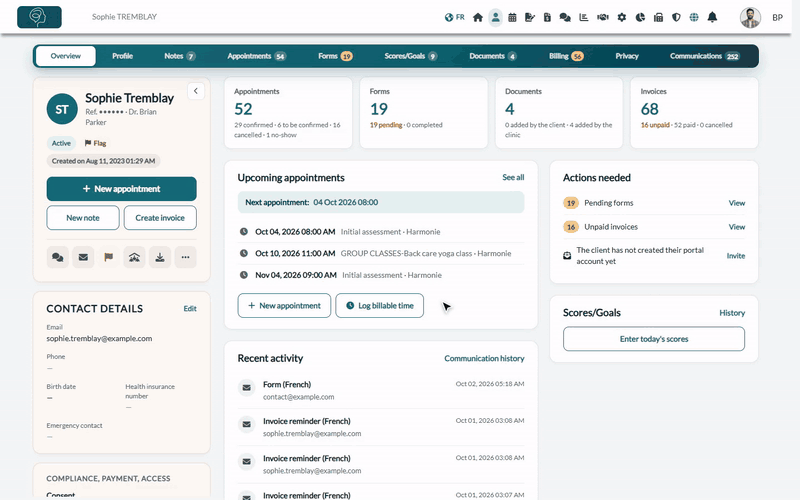Open the Nov 04, 2026 09:00 AM appointment
Viewport: 800px width, 500px height.
381,275
